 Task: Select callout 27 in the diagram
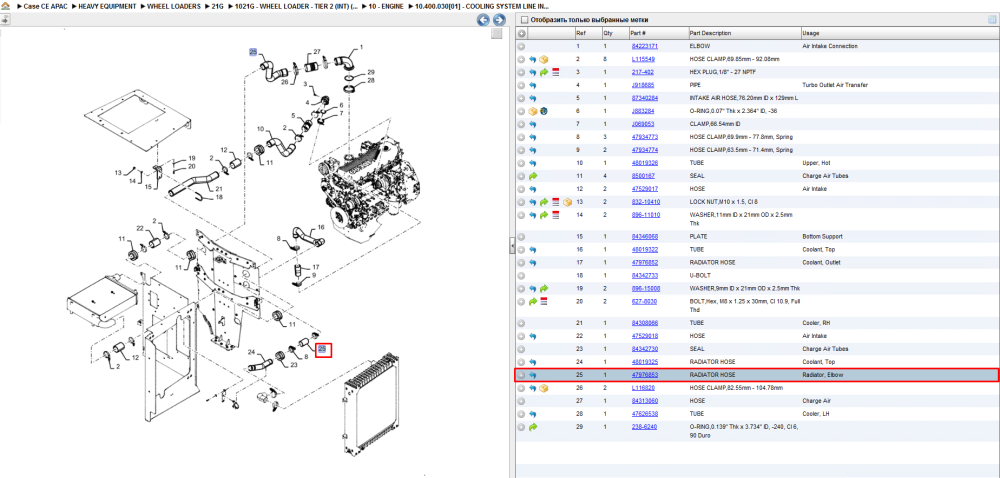click(x=316, y=52)
